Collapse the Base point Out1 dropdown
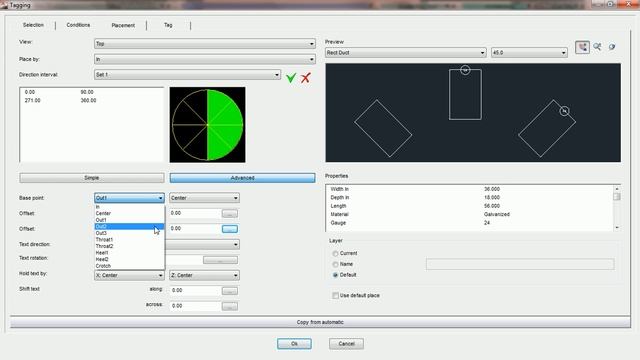This screenshot has height=360, width=640. pos(129,198)
